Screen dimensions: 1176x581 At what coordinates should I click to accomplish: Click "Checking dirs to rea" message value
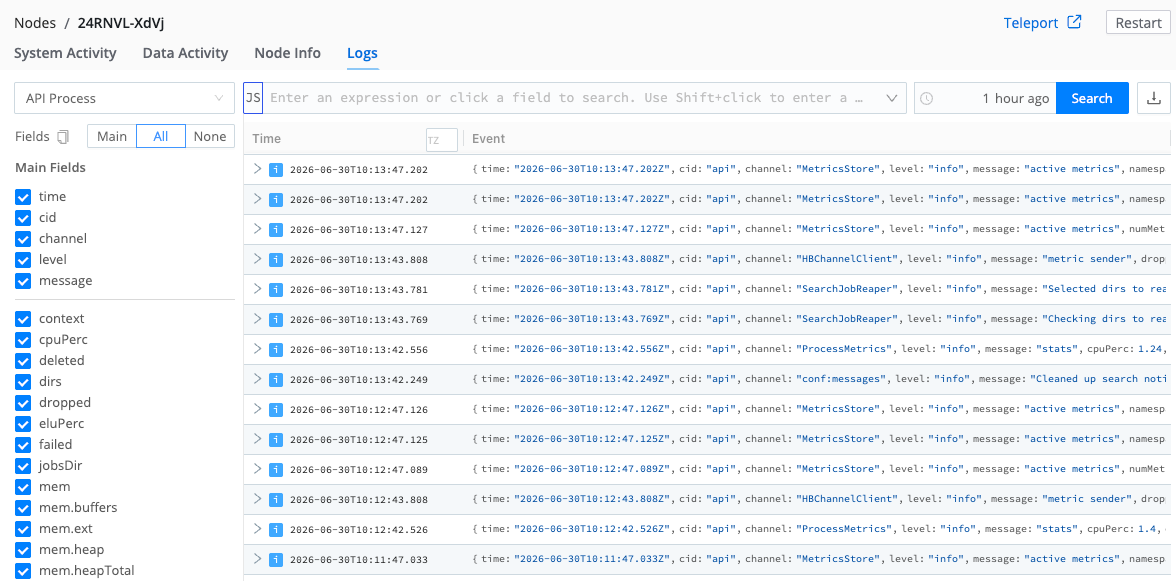1105,319
